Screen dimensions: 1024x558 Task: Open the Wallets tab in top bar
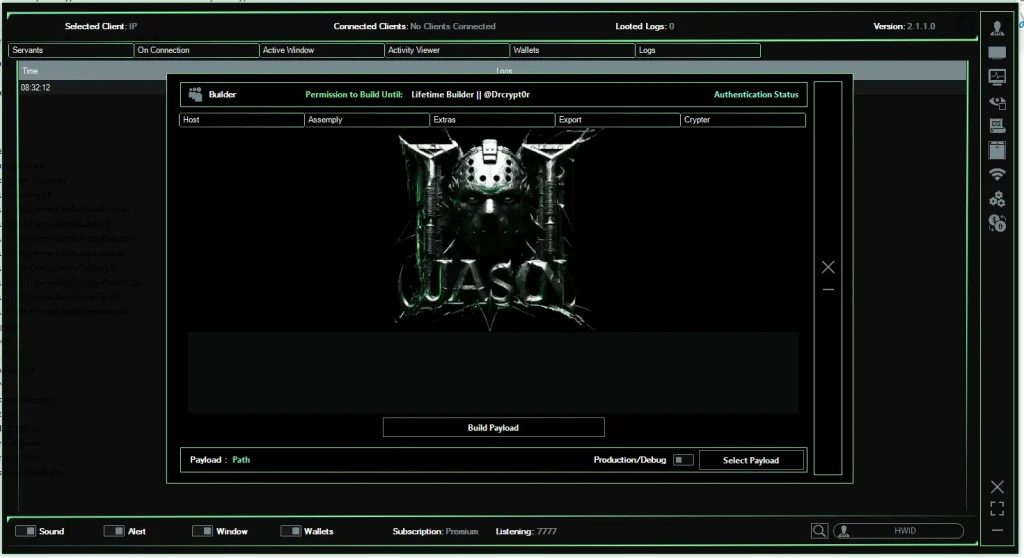tap(572, 50)
